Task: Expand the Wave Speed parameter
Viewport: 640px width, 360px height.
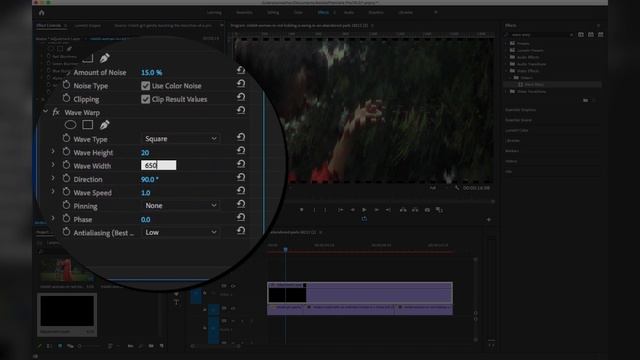Action: point(53,191)
